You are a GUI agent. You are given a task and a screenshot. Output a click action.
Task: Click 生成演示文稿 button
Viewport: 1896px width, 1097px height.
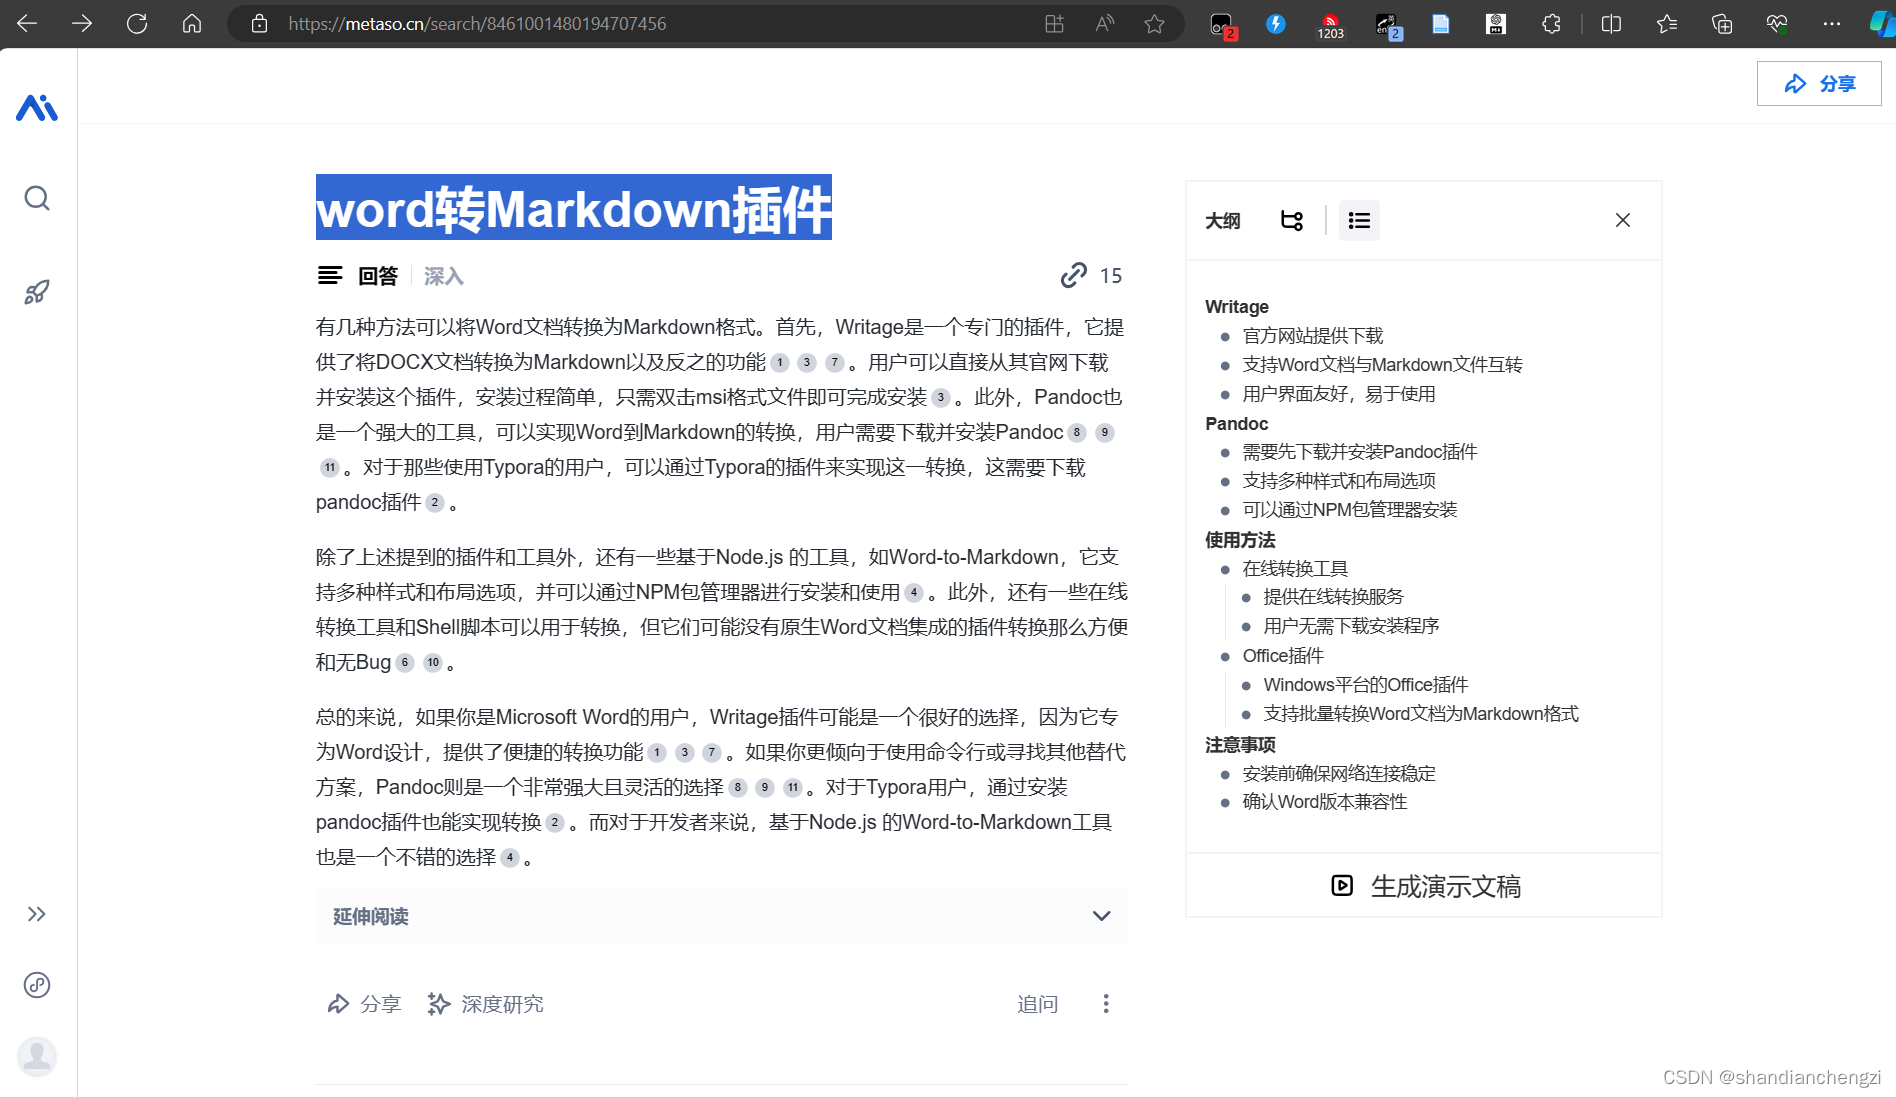click(1425, 886)
